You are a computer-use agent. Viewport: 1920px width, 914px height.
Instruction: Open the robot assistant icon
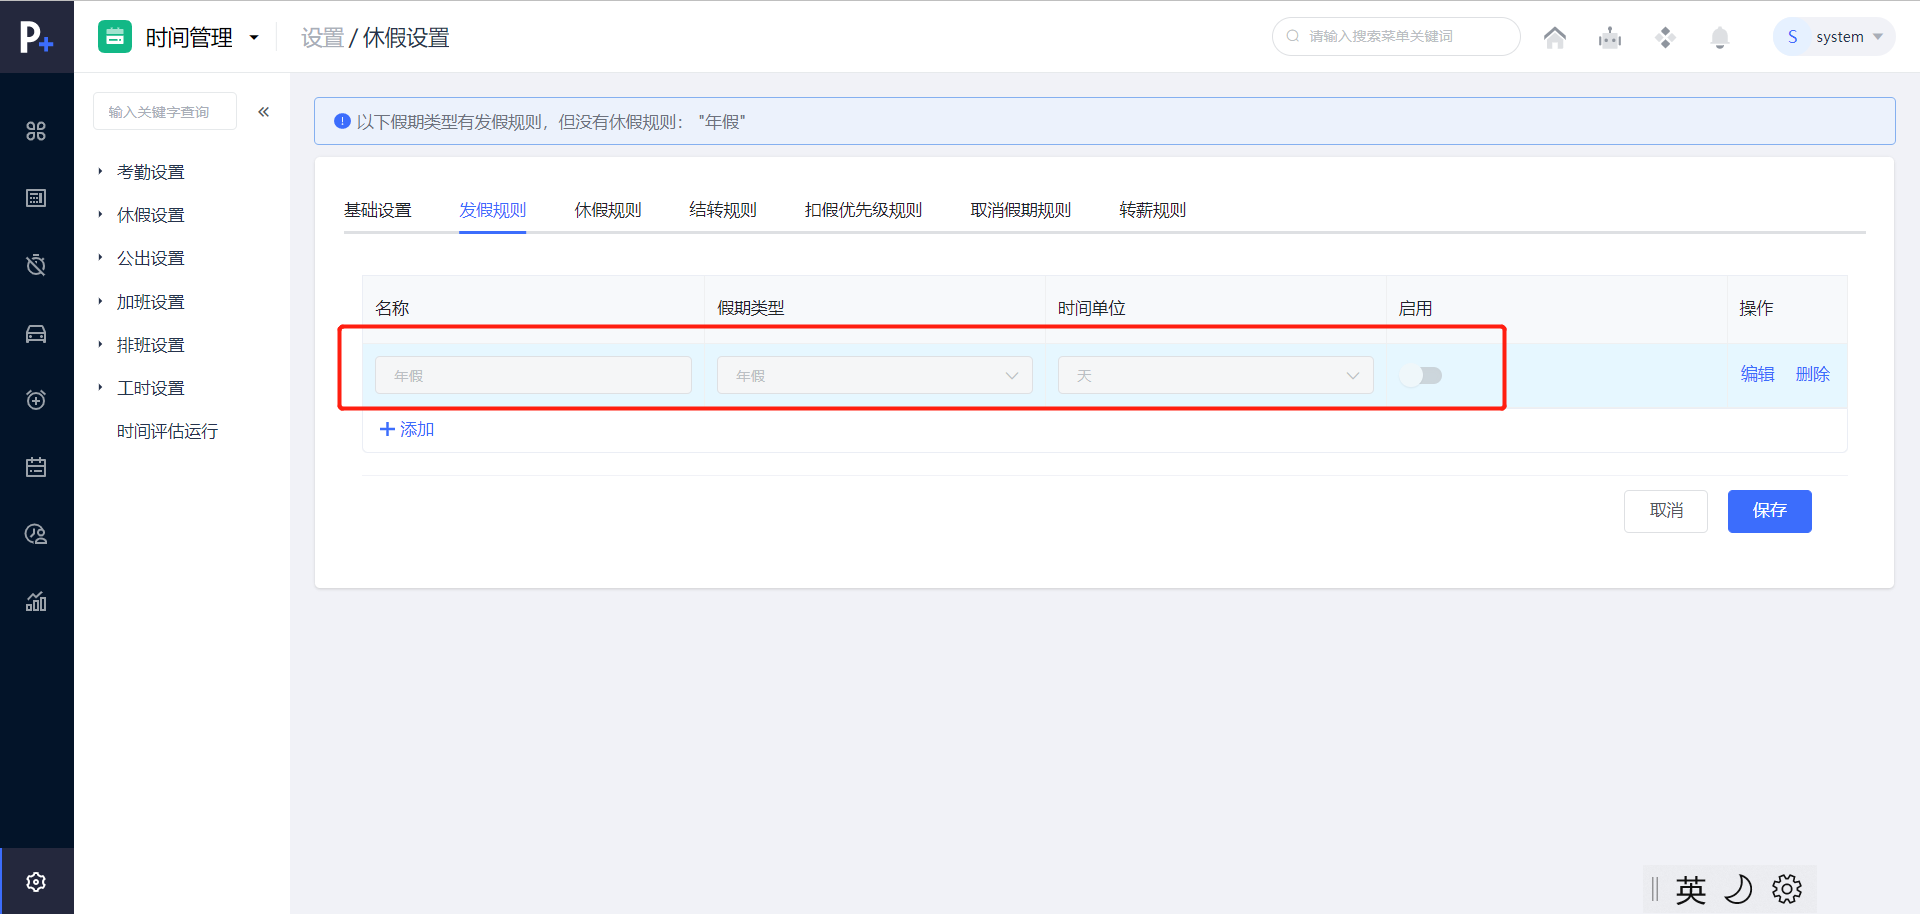coord(1610,38)
